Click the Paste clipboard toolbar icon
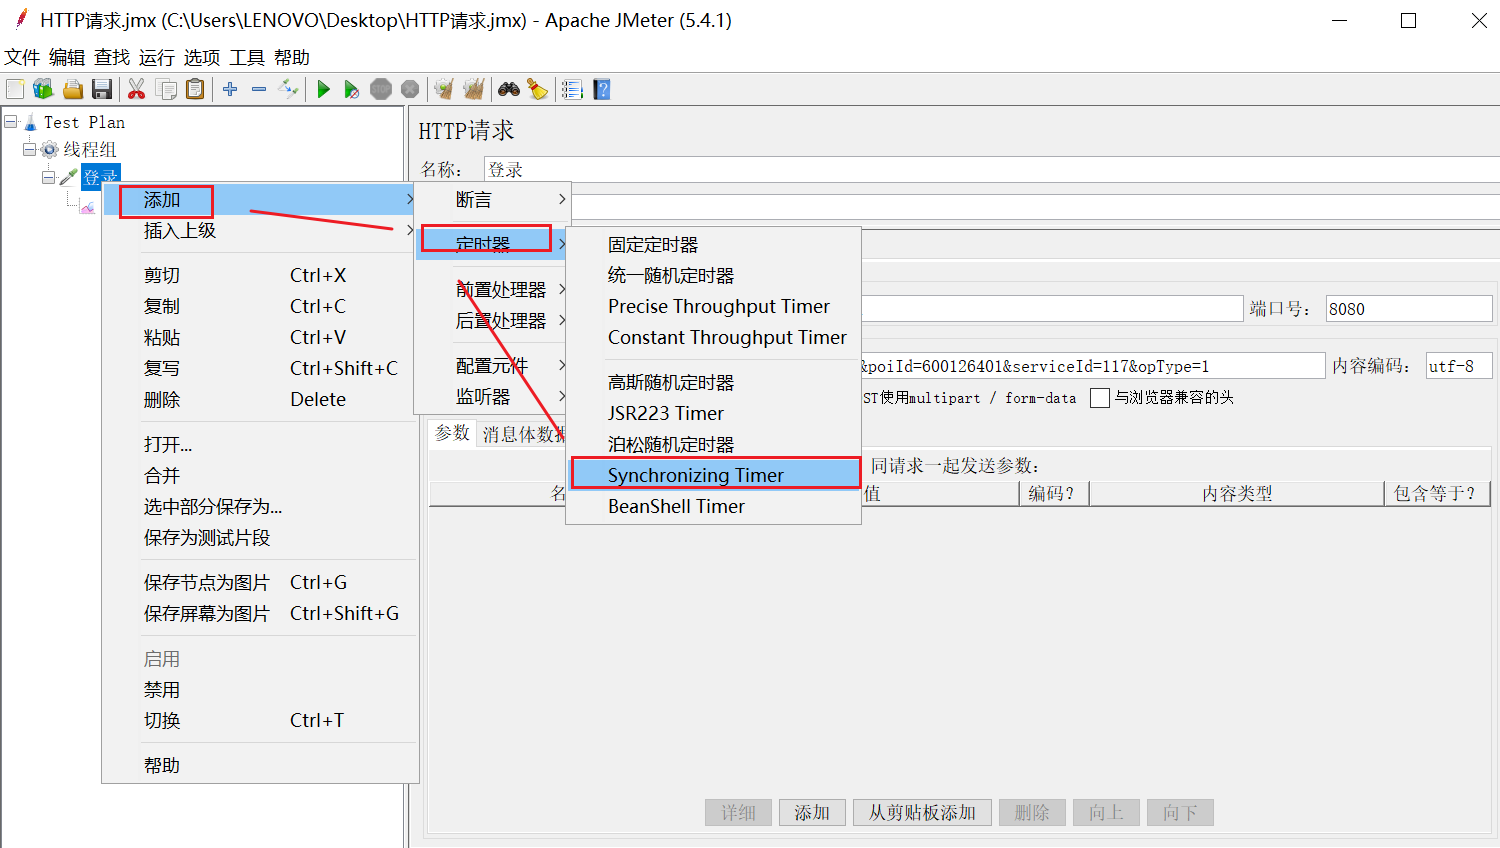Screen dimensions: 1500x848 pyautogui.click(x=195, y=89)
